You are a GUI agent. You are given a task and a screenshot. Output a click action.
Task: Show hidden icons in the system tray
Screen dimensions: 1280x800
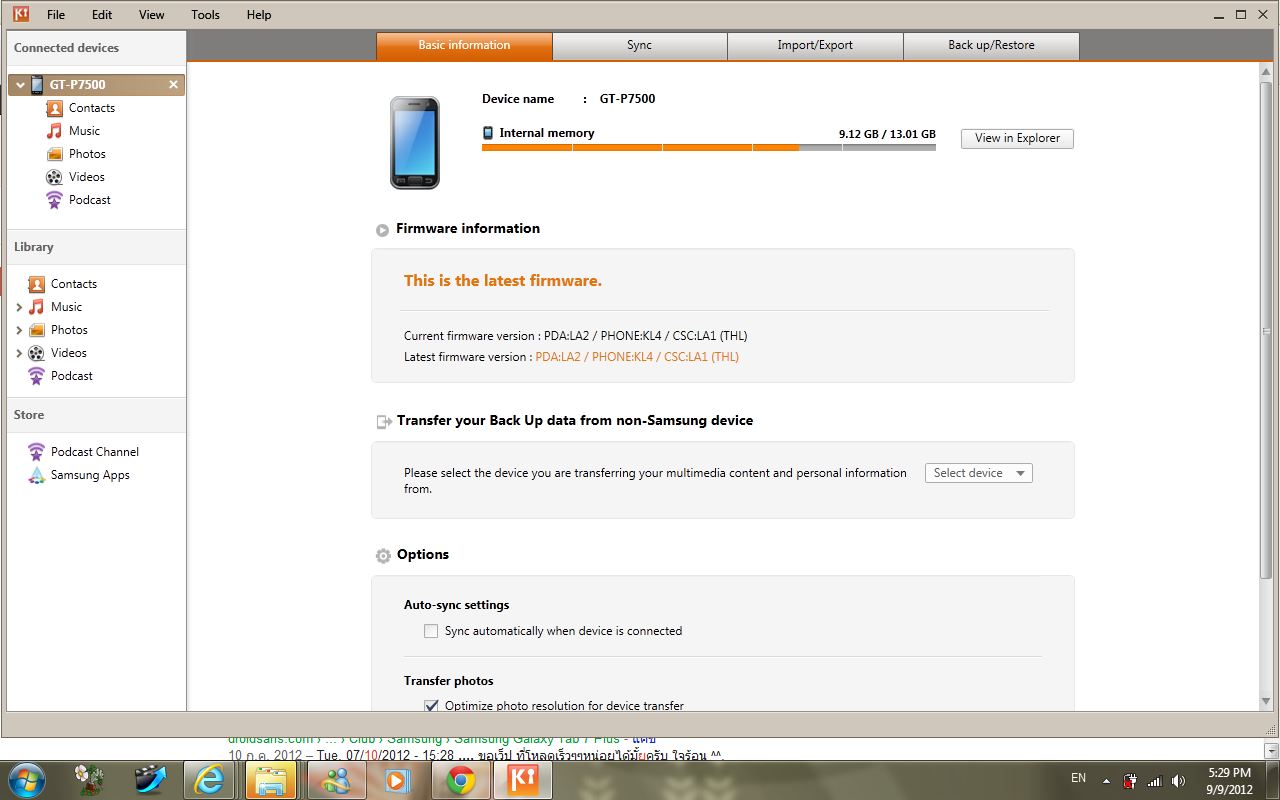[x=1106, y=780]
